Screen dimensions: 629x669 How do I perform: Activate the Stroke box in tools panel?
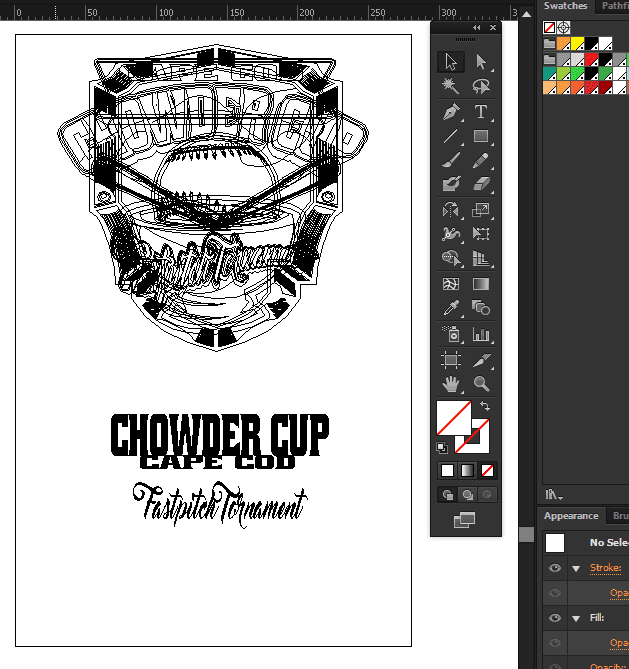[x=481, y=444]
